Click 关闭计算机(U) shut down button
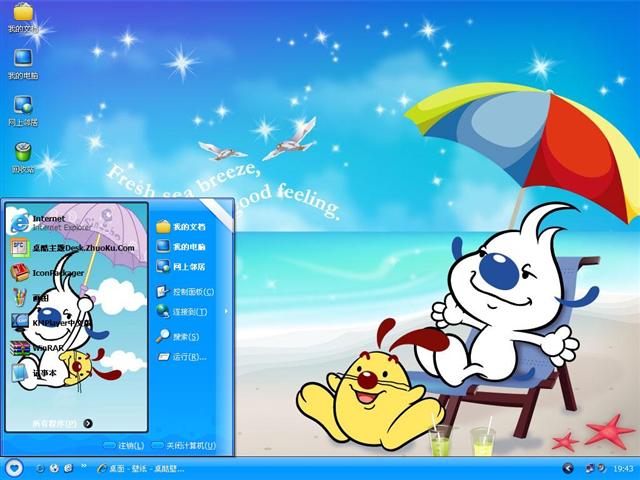 tap(183, 445)
